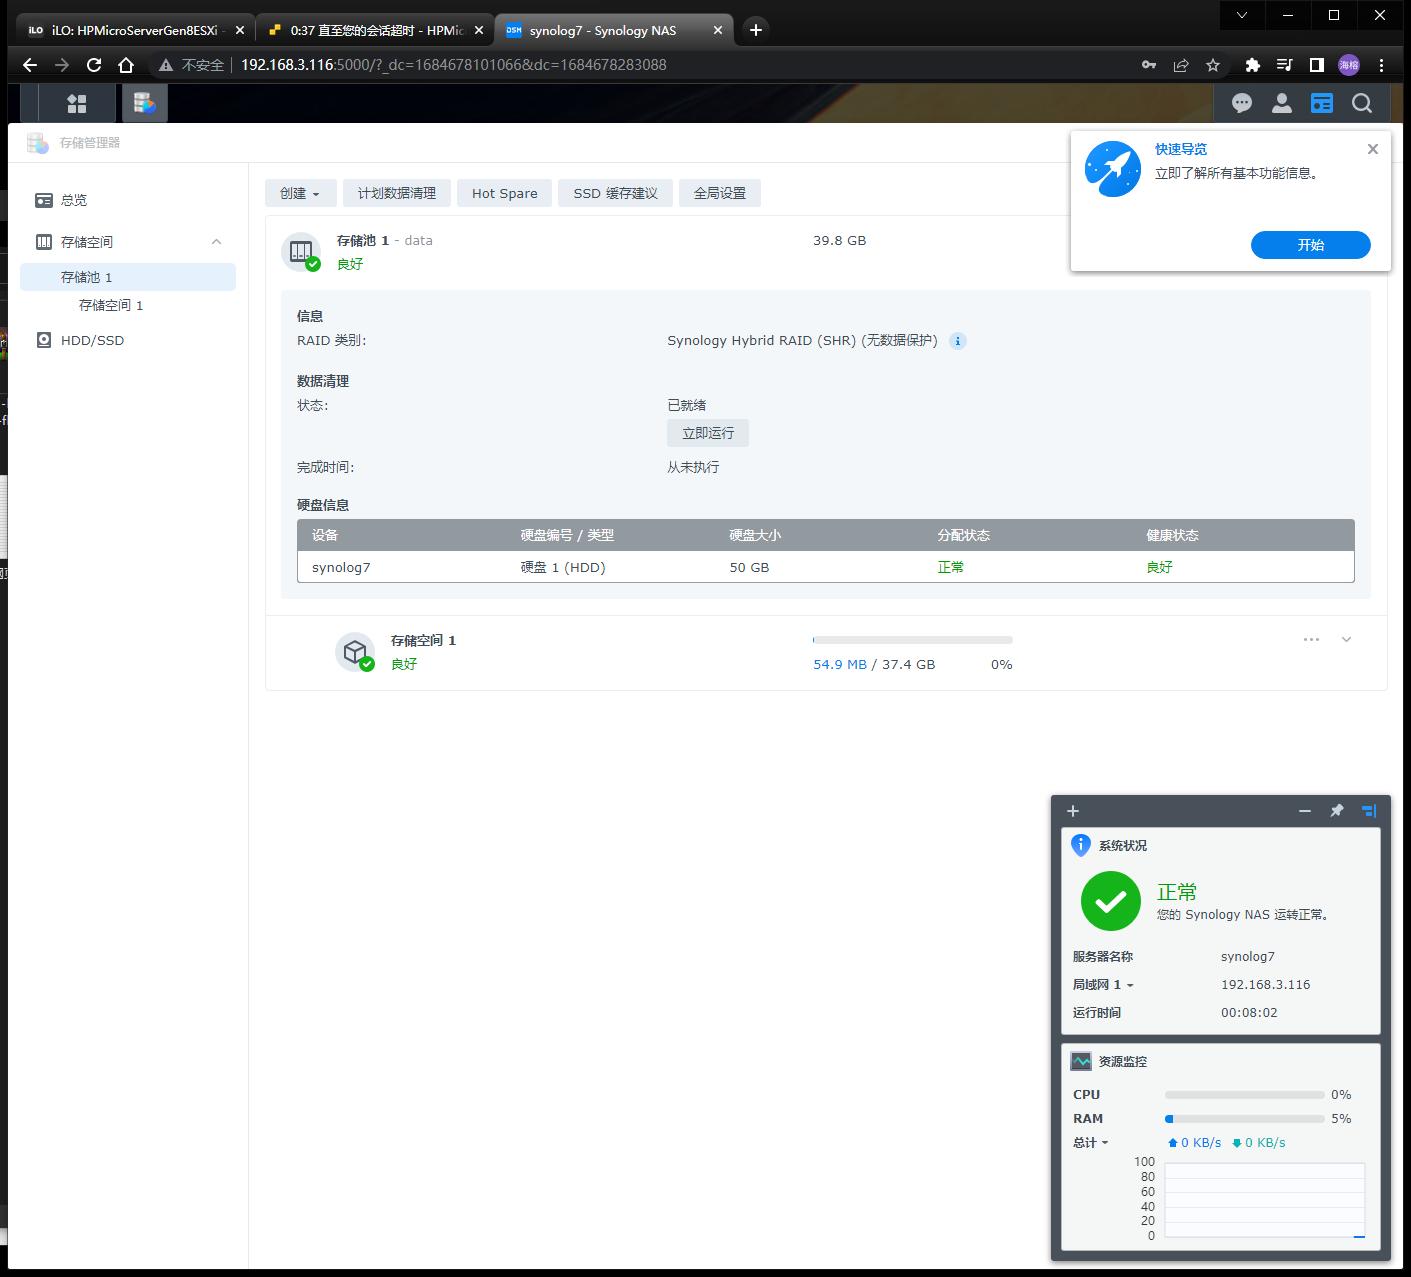Pin the system widget panel
The height and width of the screenshot is (1277, 1411).
1337,811
